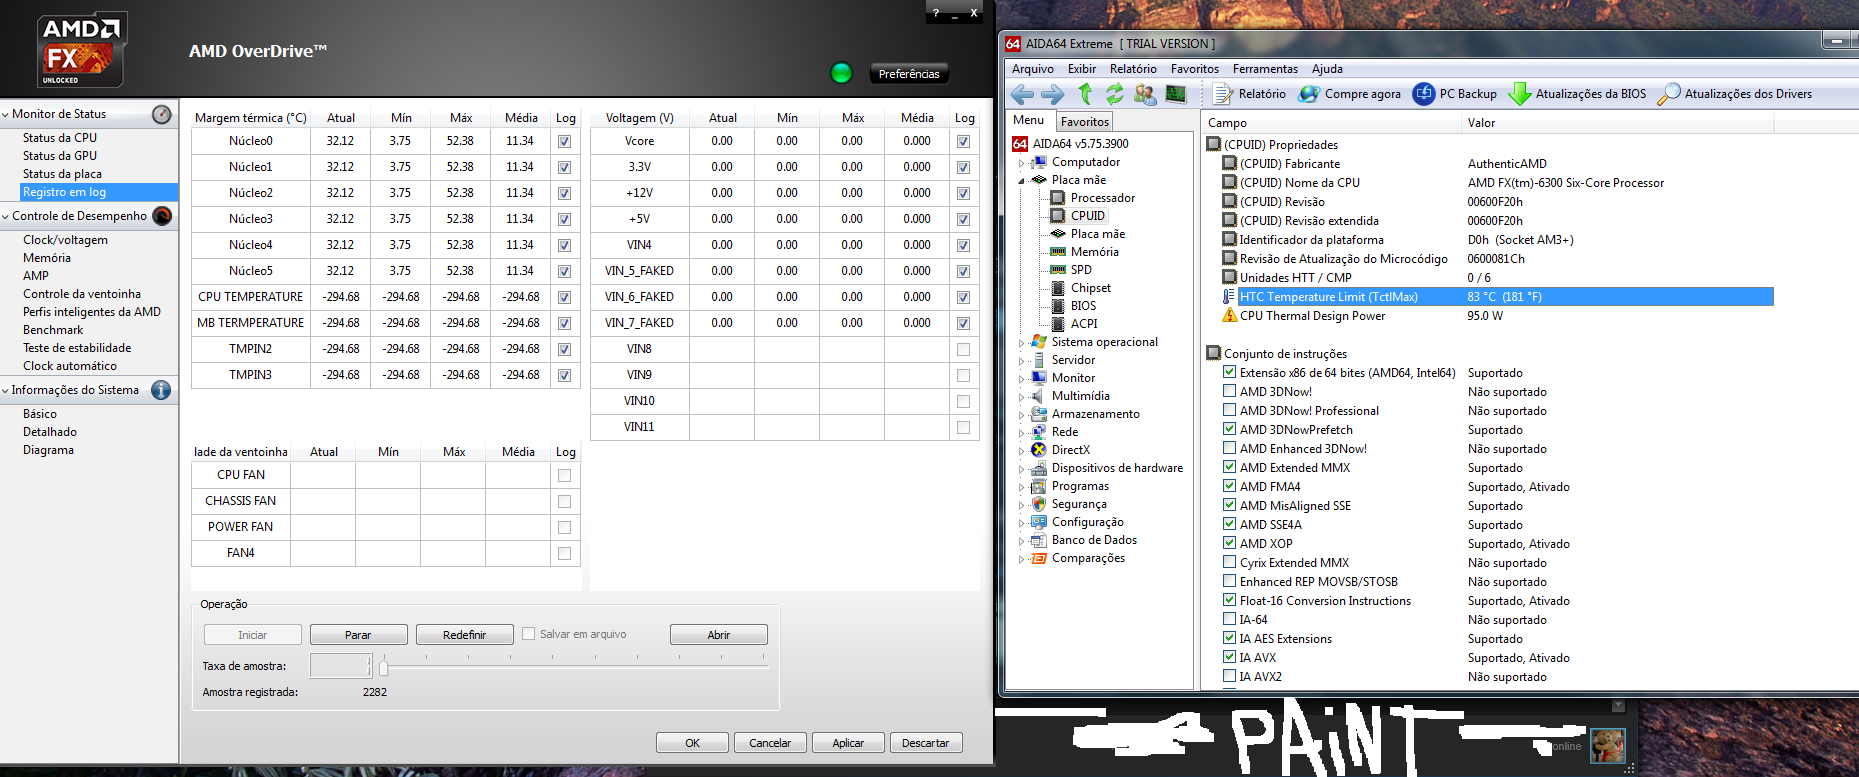The height and width of the screenshot is (777, 1859).
Task: Click the green monitor icon in AIDA64 toolbar
Action: [x=1176, y=94]
